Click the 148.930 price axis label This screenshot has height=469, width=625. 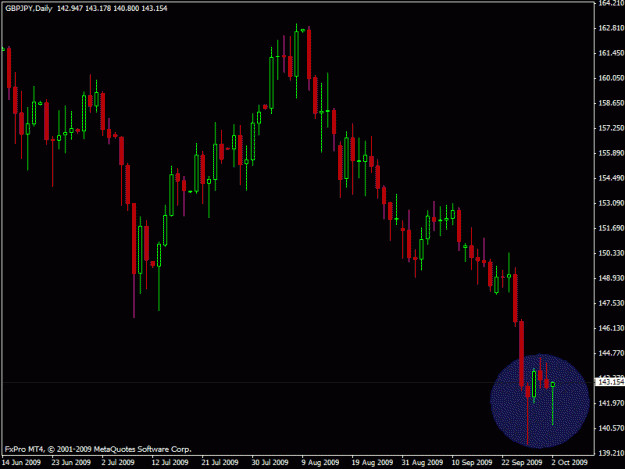[611, 278]
